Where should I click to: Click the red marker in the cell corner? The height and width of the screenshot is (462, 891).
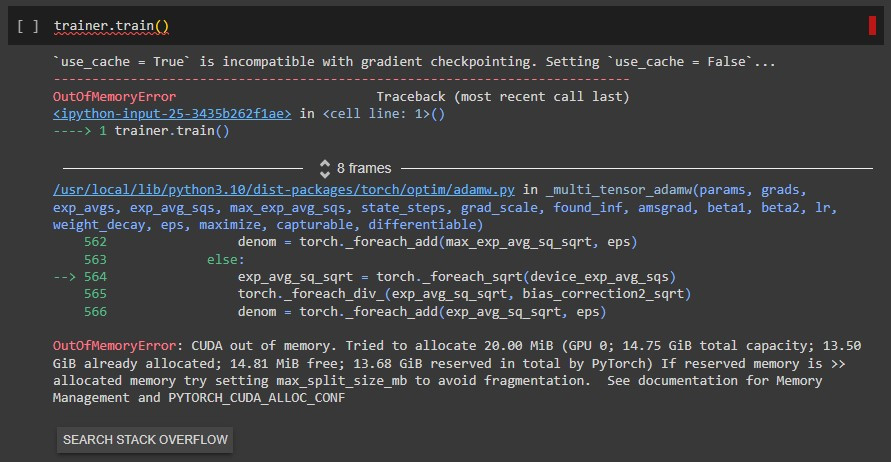pos(872,26)
